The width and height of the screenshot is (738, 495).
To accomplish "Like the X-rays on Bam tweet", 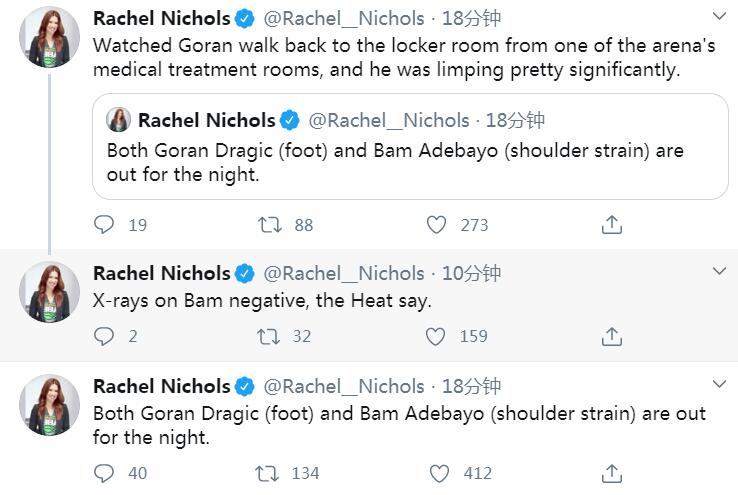I will [x=436, y=337].
